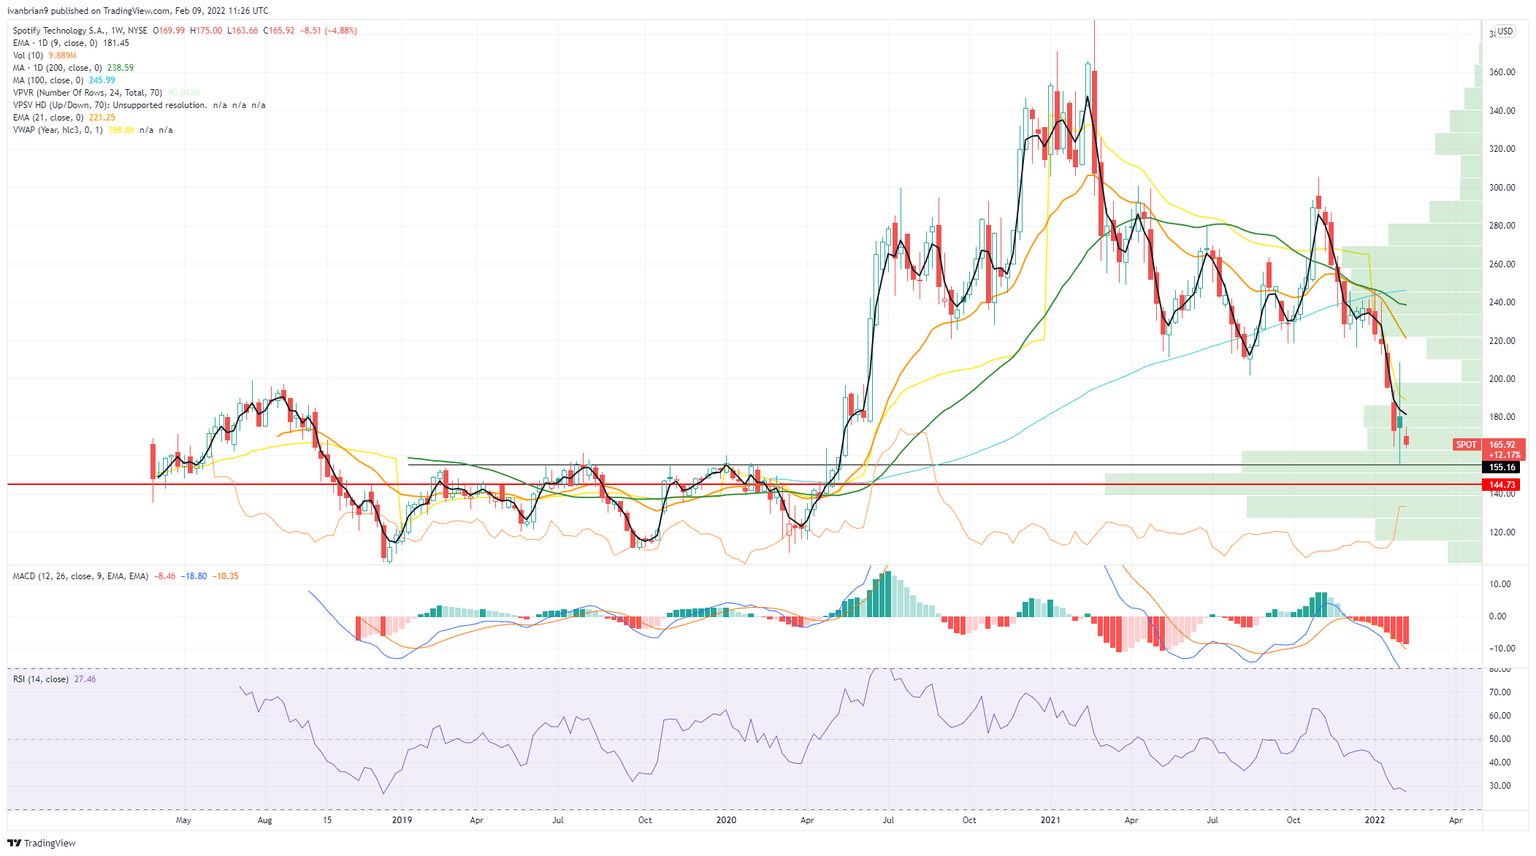Click the low price value L163.66

click(x=242, y=30)
